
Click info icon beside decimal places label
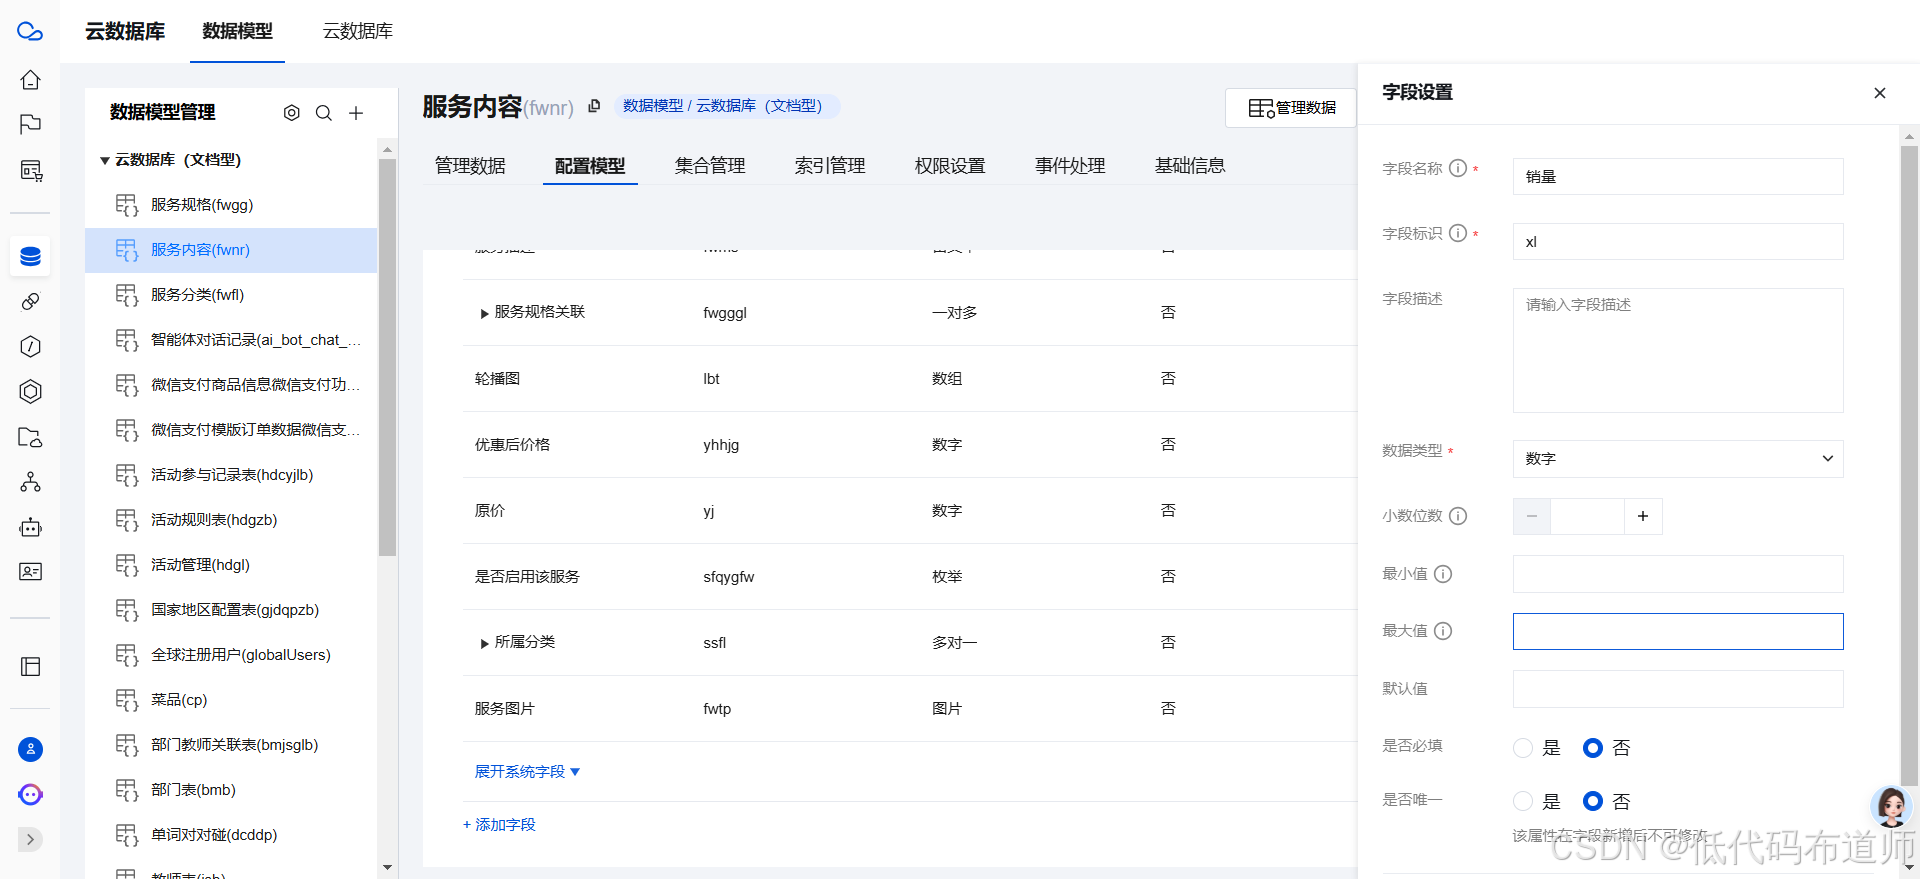pyautogui.click(x=1458, y=516)
